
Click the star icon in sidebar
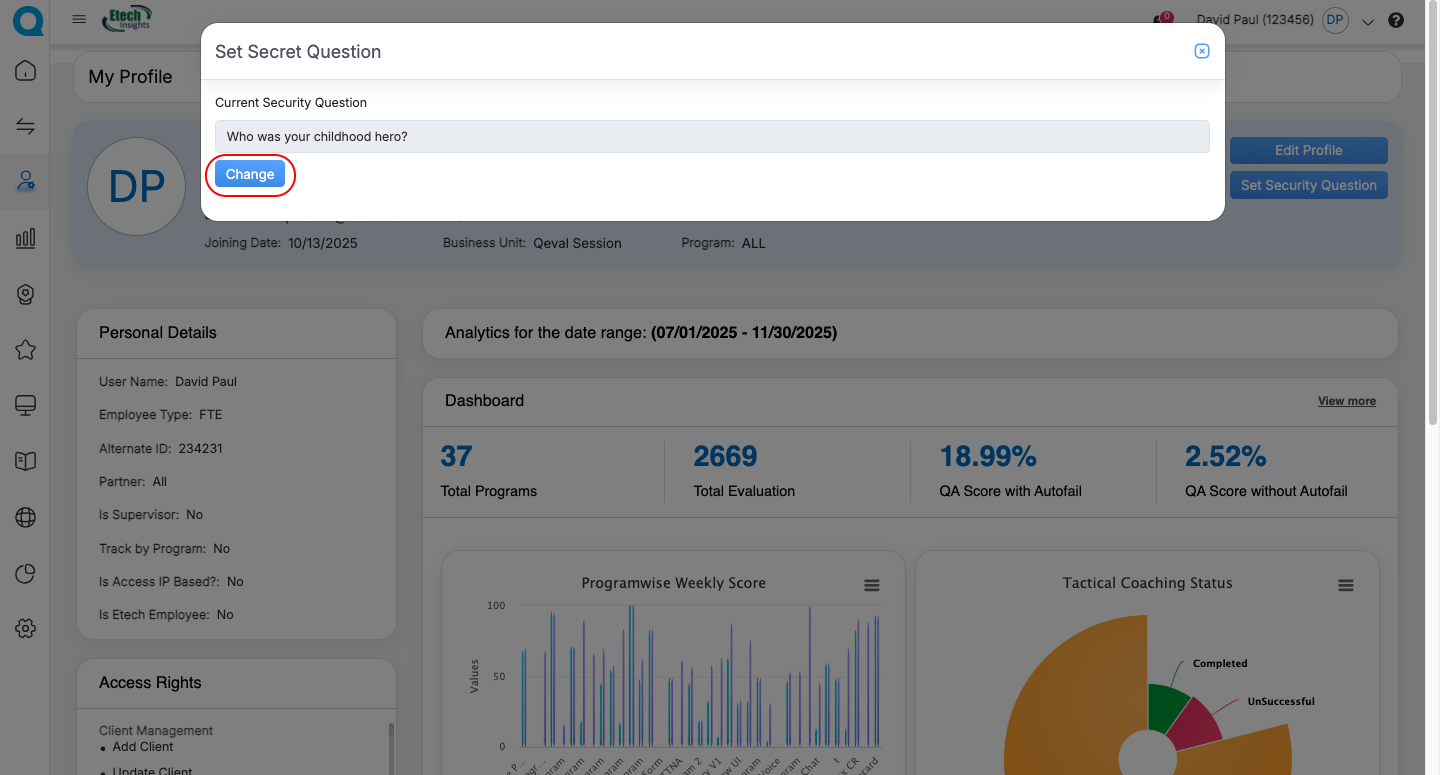[x=26, y=349]
